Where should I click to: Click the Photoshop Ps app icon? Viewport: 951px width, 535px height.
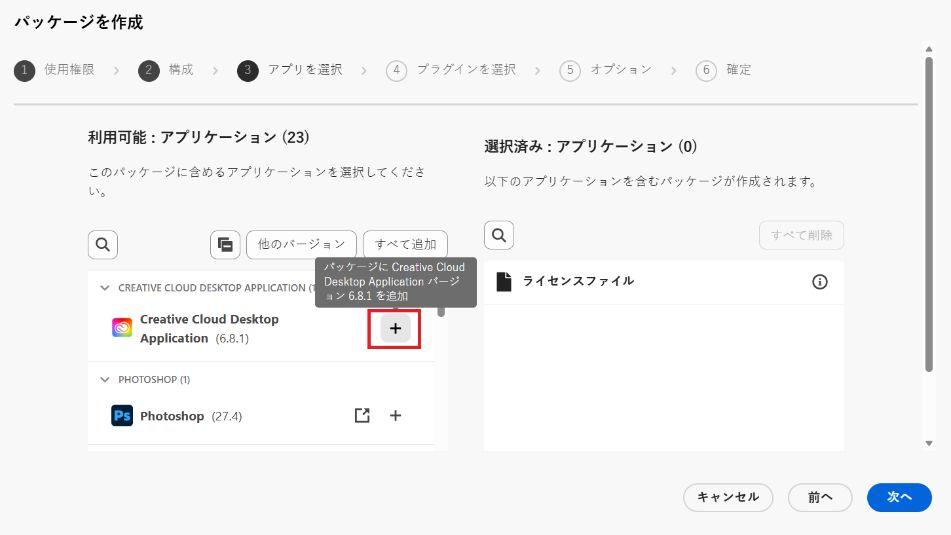(x=122, y=416)
